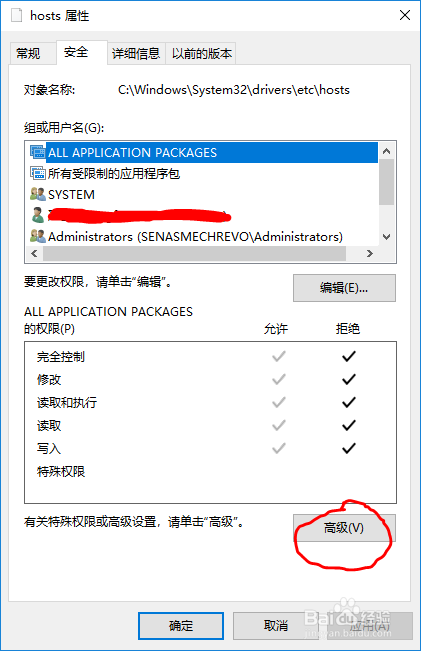
Task: Open the 以前的版本 tab
Action: (202, 54)
